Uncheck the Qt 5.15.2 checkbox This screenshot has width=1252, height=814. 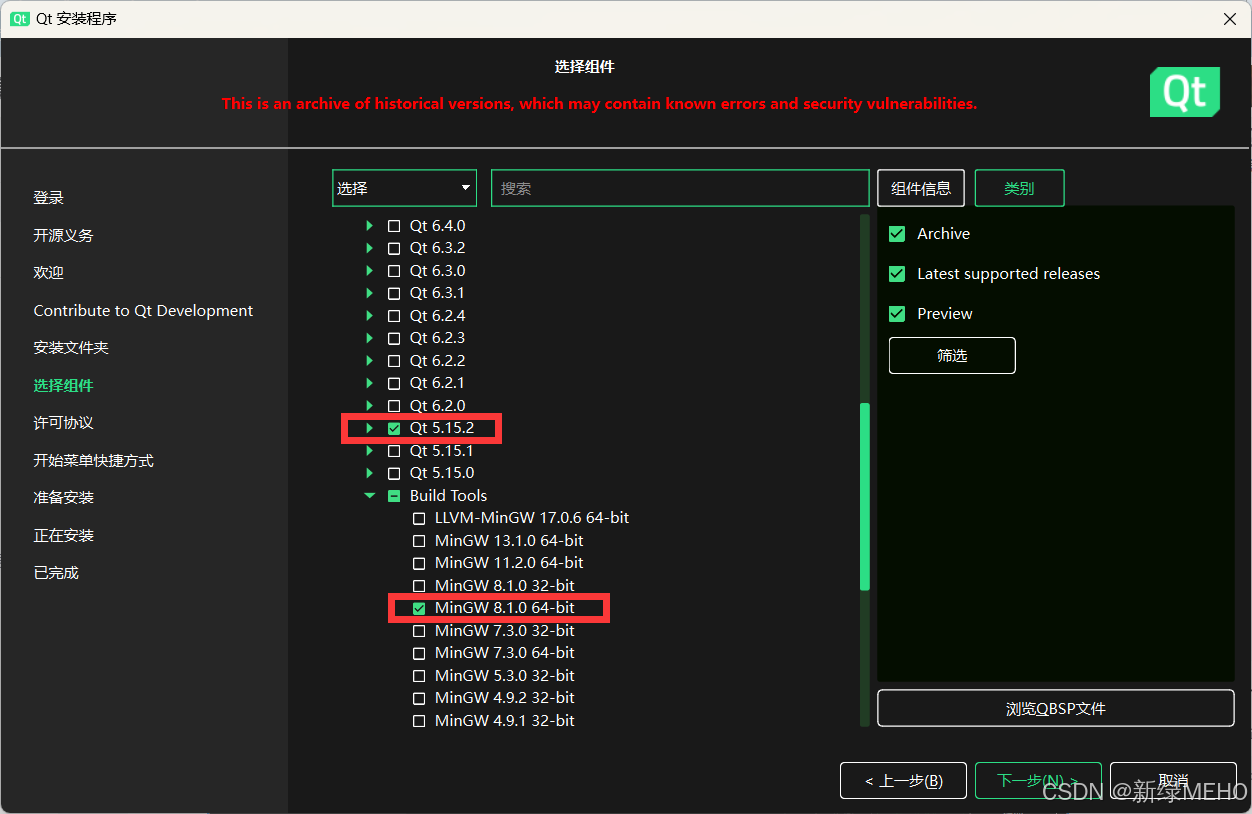click(394, 428)
